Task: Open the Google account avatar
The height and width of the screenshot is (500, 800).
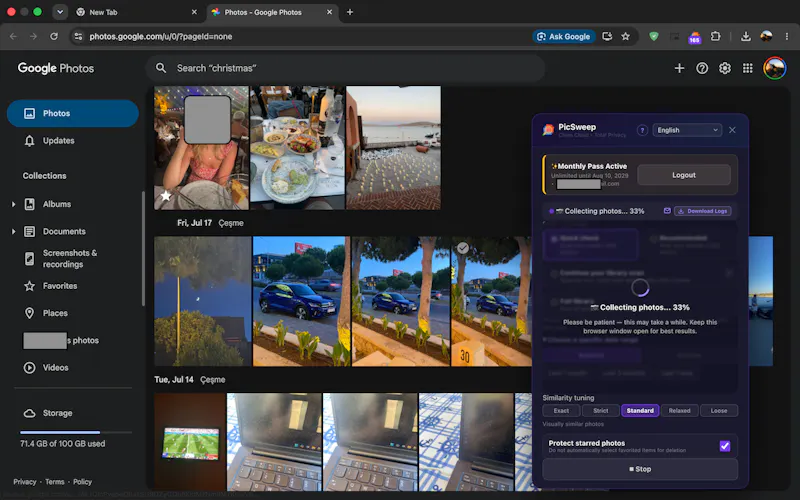Action: 774,68
